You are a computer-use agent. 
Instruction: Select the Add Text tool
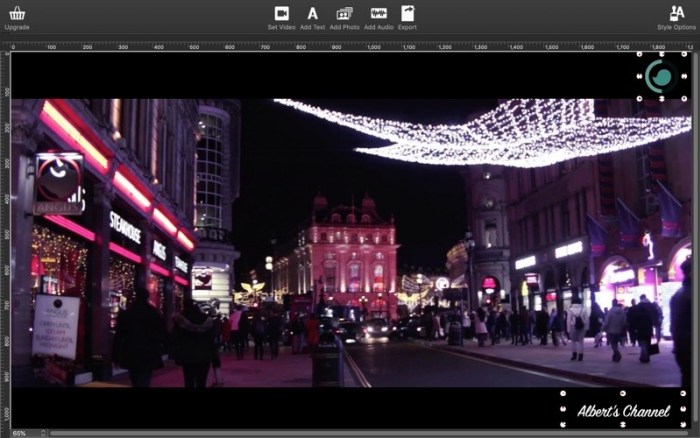click(312, 14)
